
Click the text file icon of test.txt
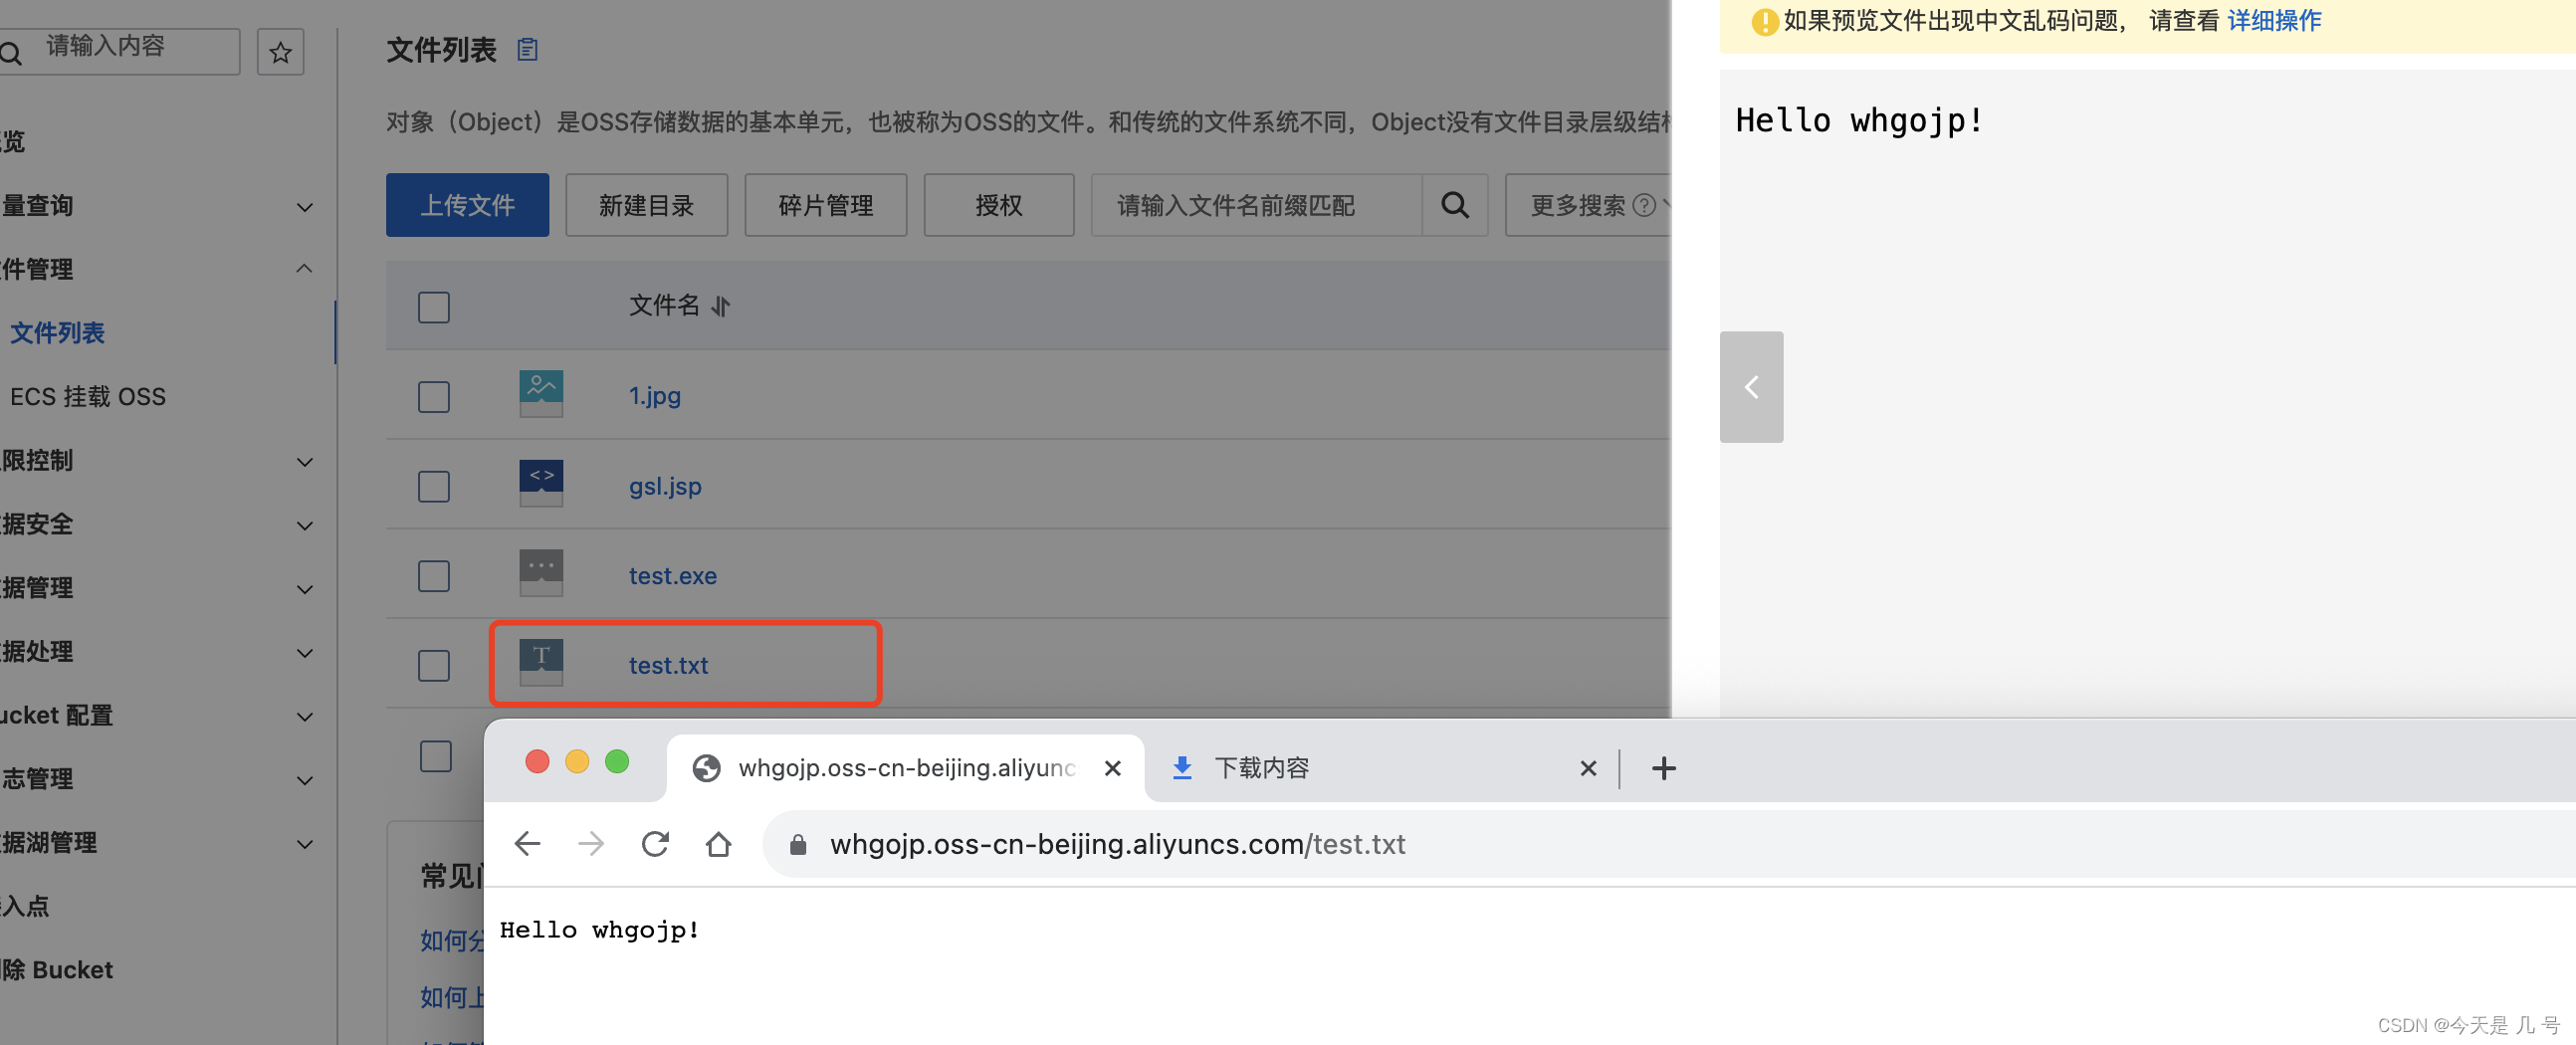(541, 663)
